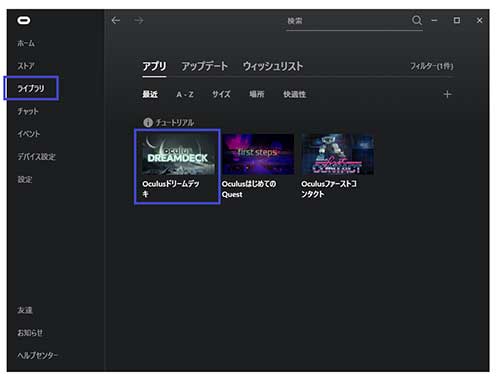Sort library by 最近

point(150,94)
